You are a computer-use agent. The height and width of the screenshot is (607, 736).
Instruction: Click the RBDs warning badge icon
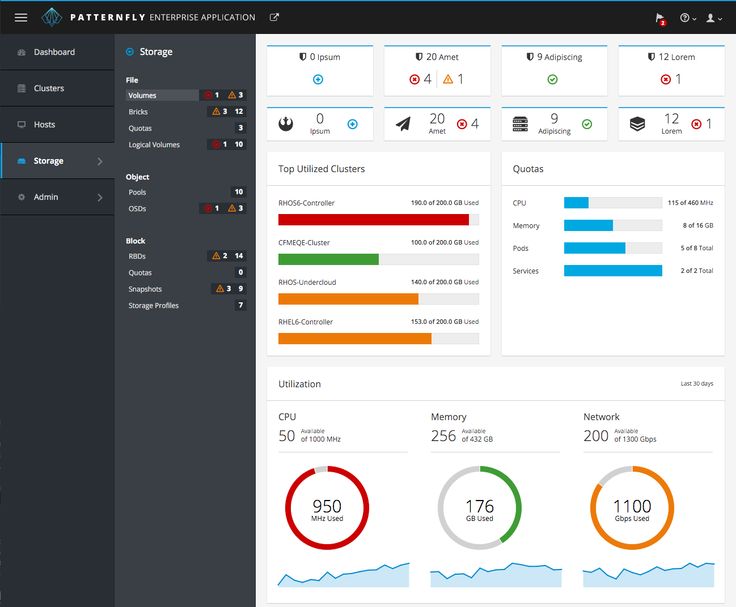point(216,255)
